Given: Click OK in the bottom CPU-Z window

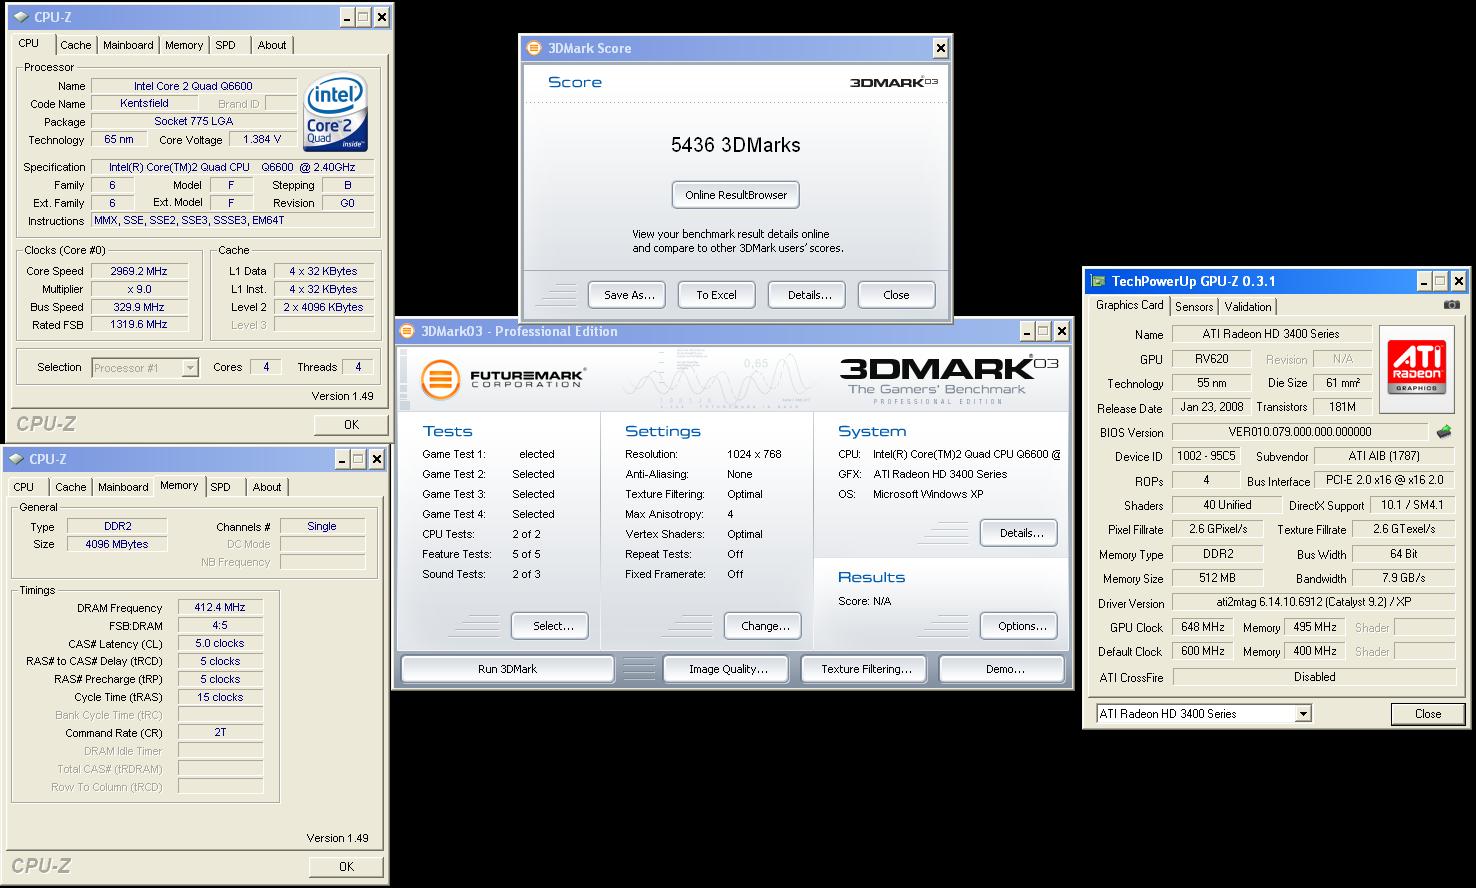Looking at the screenshot, I should 346,866.
